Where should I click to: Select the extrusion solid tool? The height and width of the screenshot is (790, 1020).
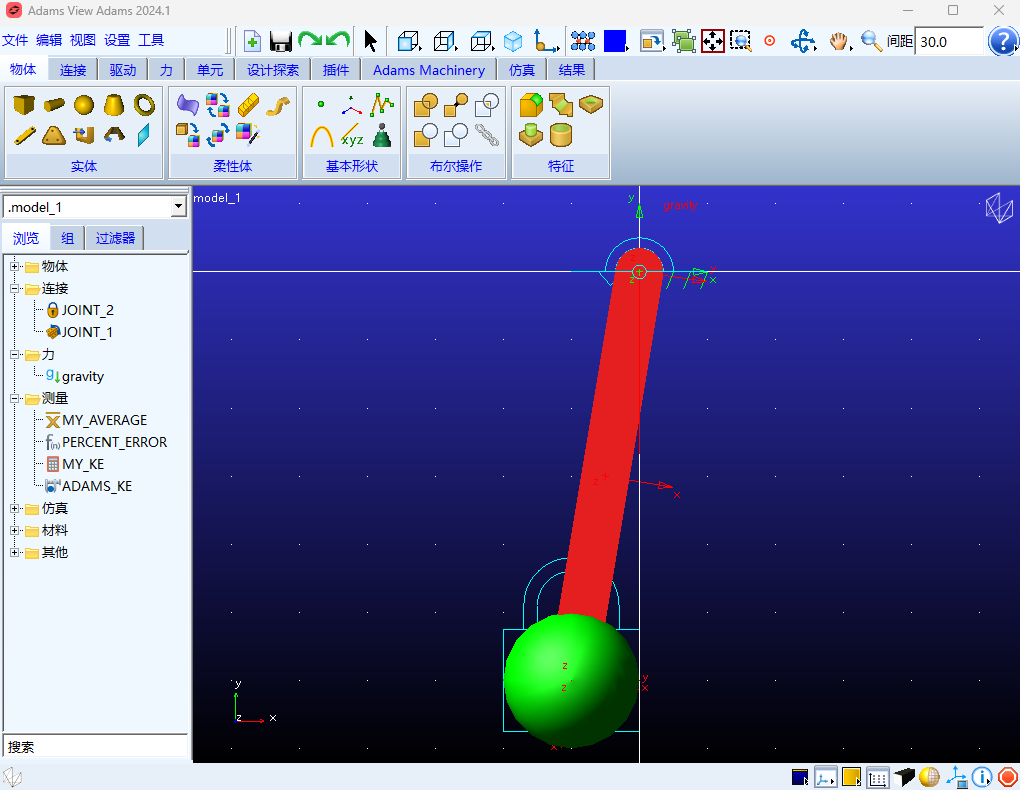pyautogui.click(x=84, y=135)
